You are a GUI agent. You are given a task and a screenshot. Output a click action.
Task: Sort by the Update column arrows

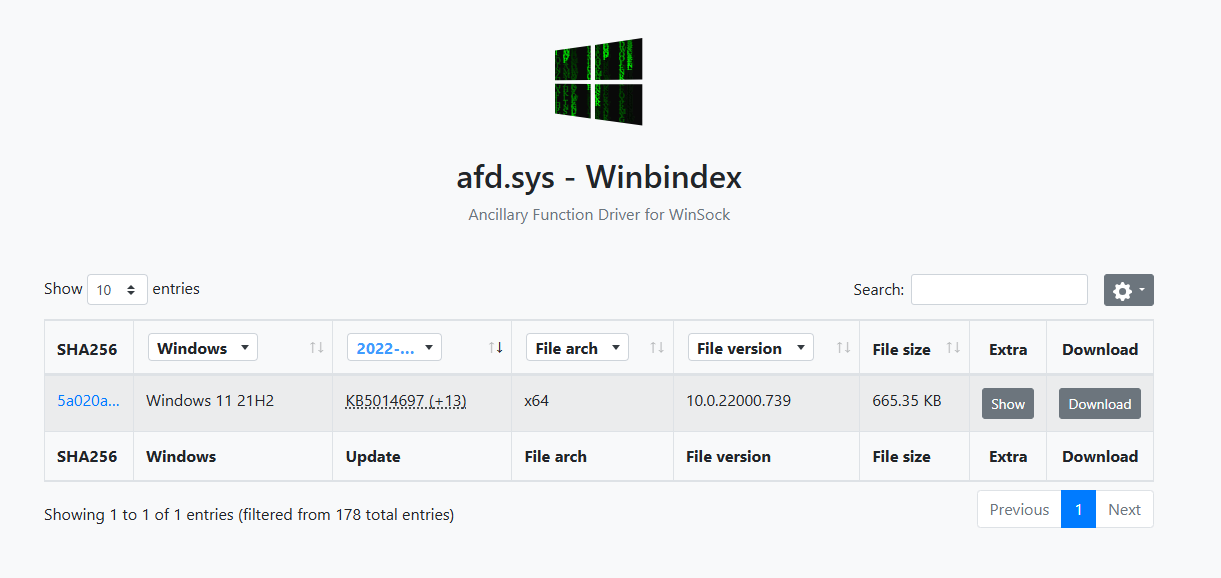point(496,348)
